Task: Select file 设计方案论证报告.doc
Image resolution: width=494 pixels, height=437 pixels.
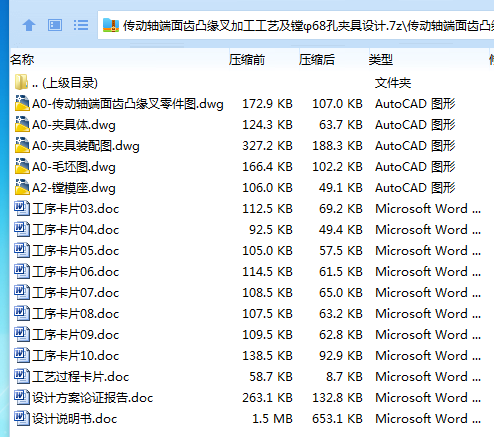Action: (93, 398)
